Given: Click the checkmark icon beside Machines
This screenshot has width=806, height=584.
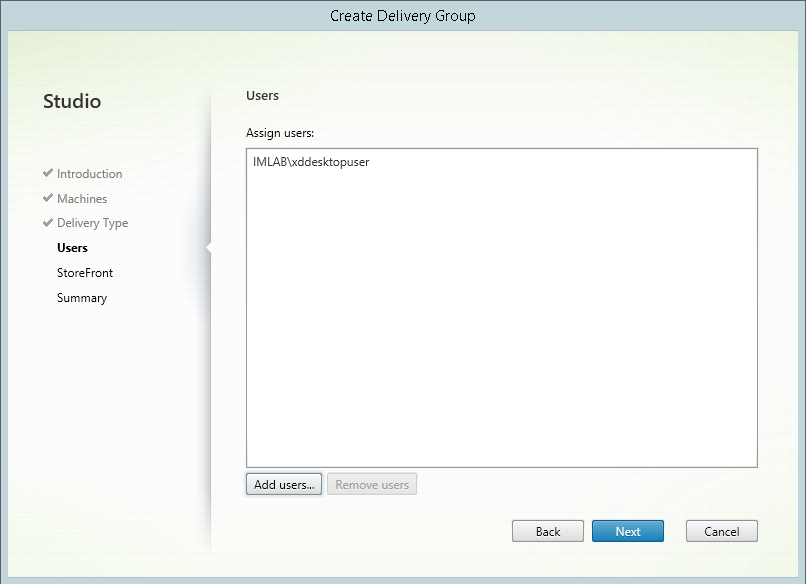Looking at the screenshot, I should (46, 198).
